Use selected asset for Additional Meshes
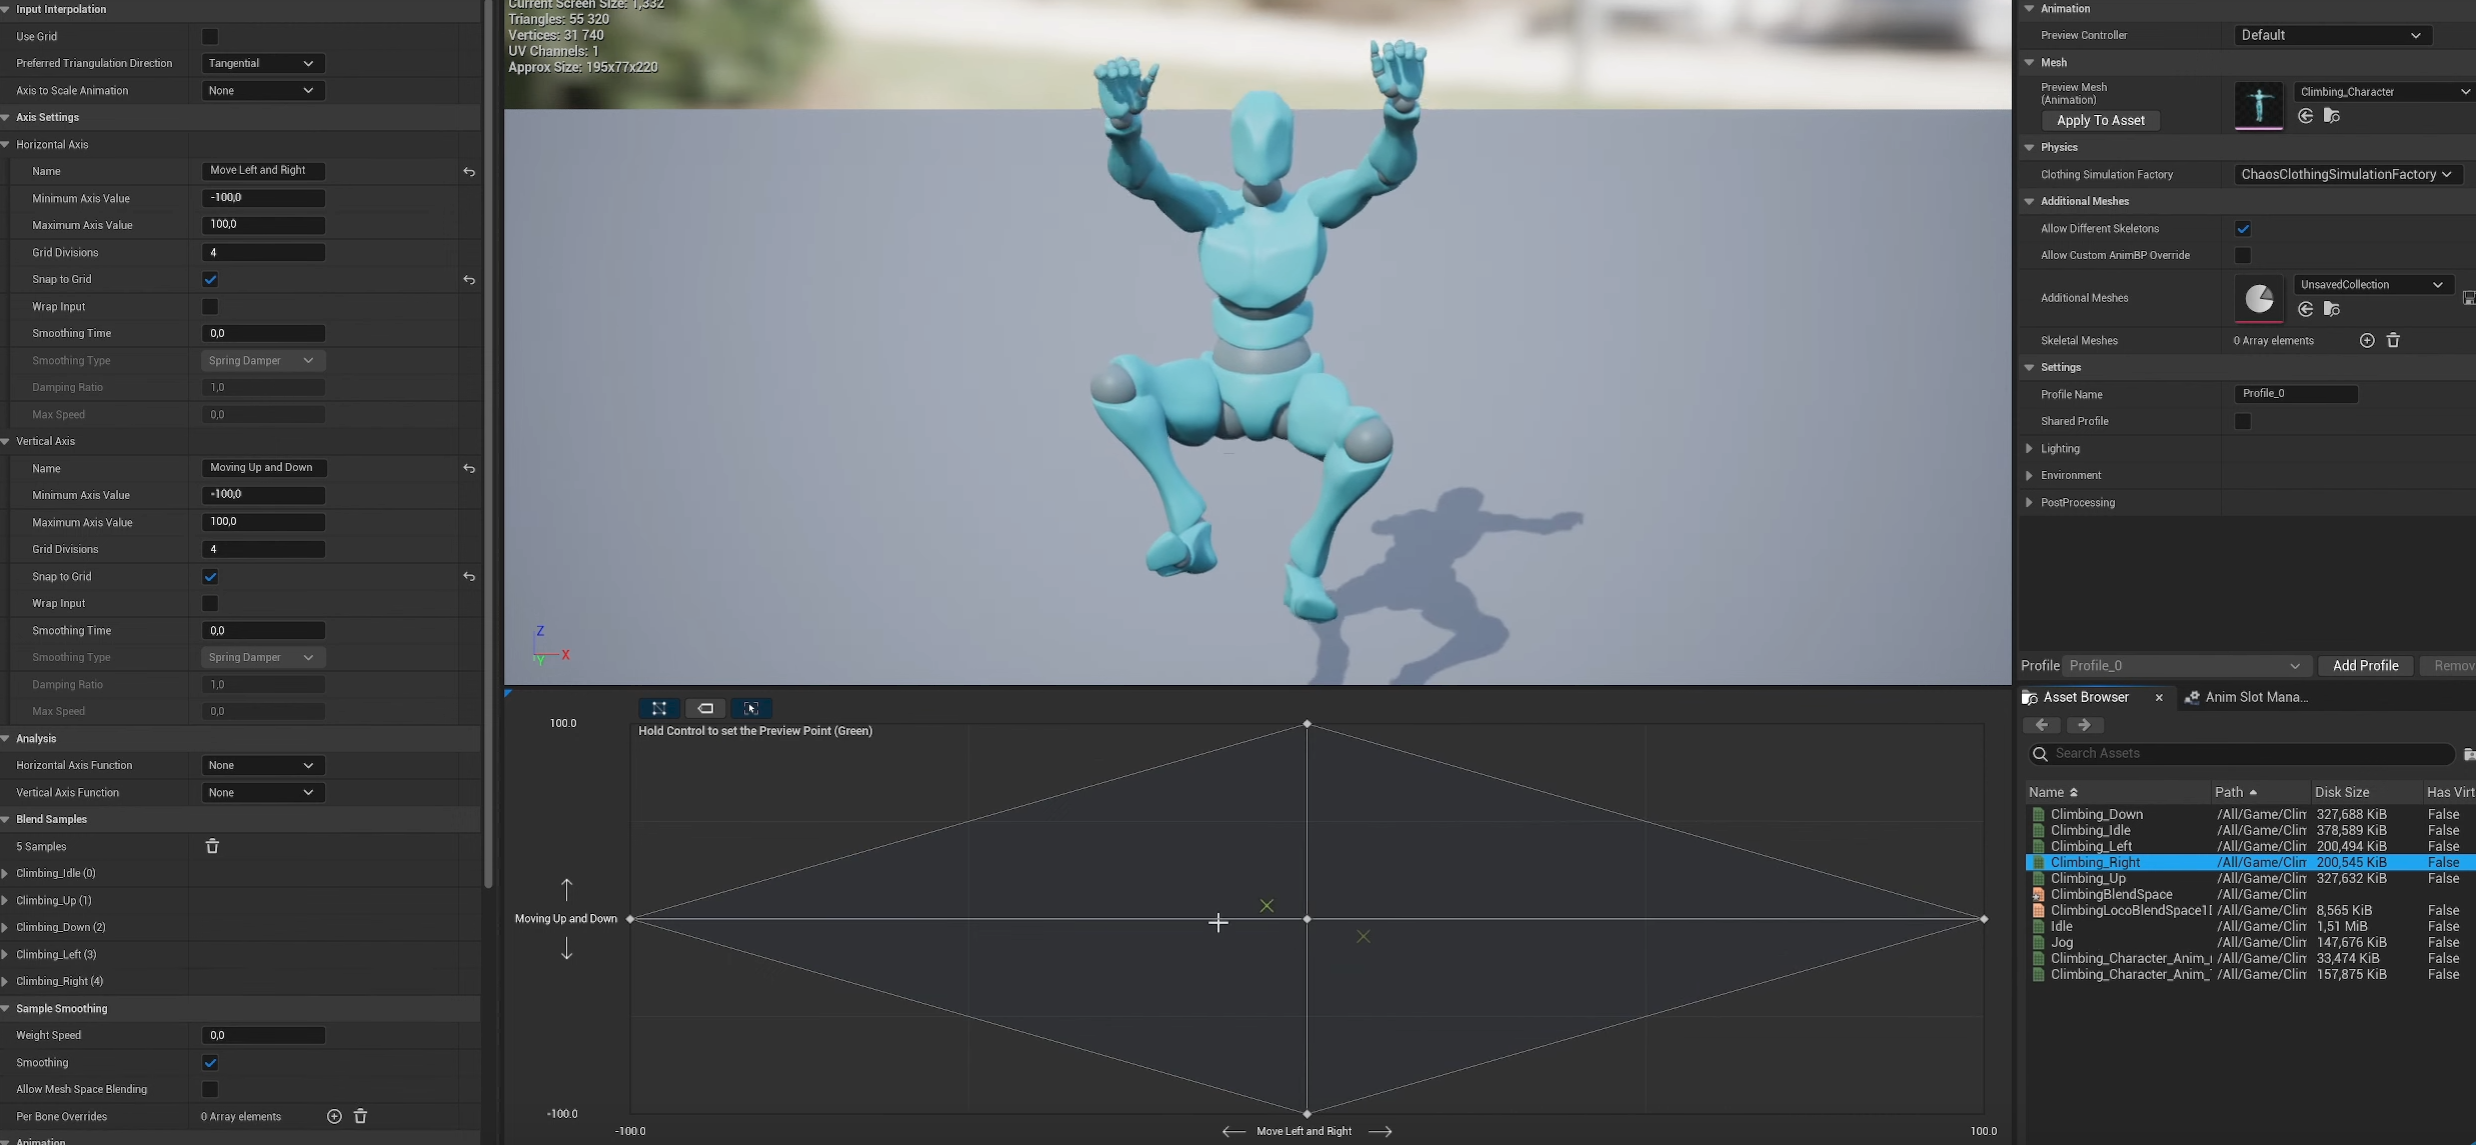Screen dimensions: 2476x1145 (2305, 310)
